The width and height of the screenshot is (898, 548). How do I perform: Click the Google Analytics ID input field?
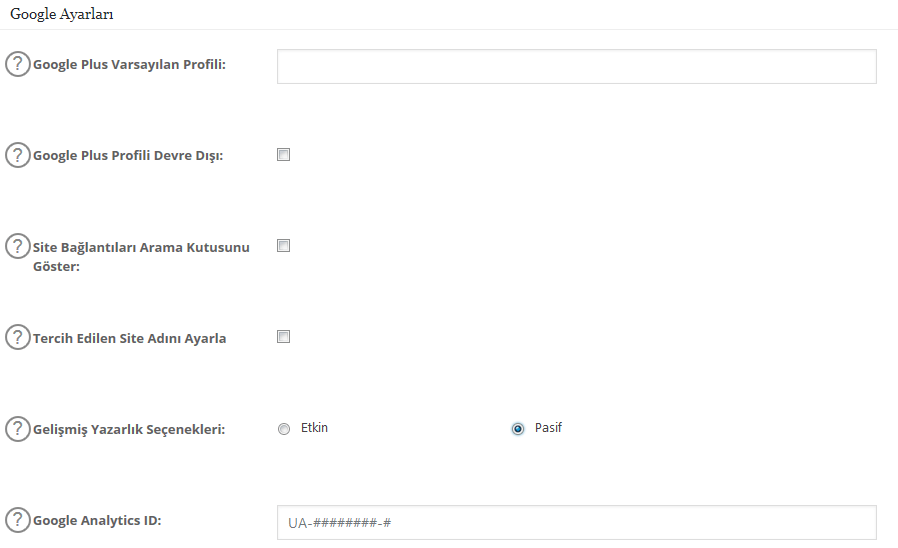577,522
